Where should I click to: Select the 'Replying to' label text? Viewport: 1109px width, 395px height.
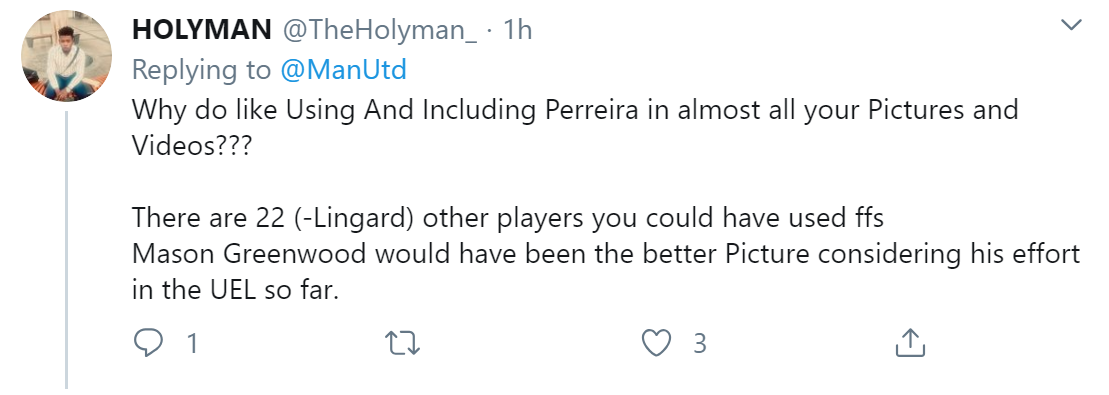point(202,70)
